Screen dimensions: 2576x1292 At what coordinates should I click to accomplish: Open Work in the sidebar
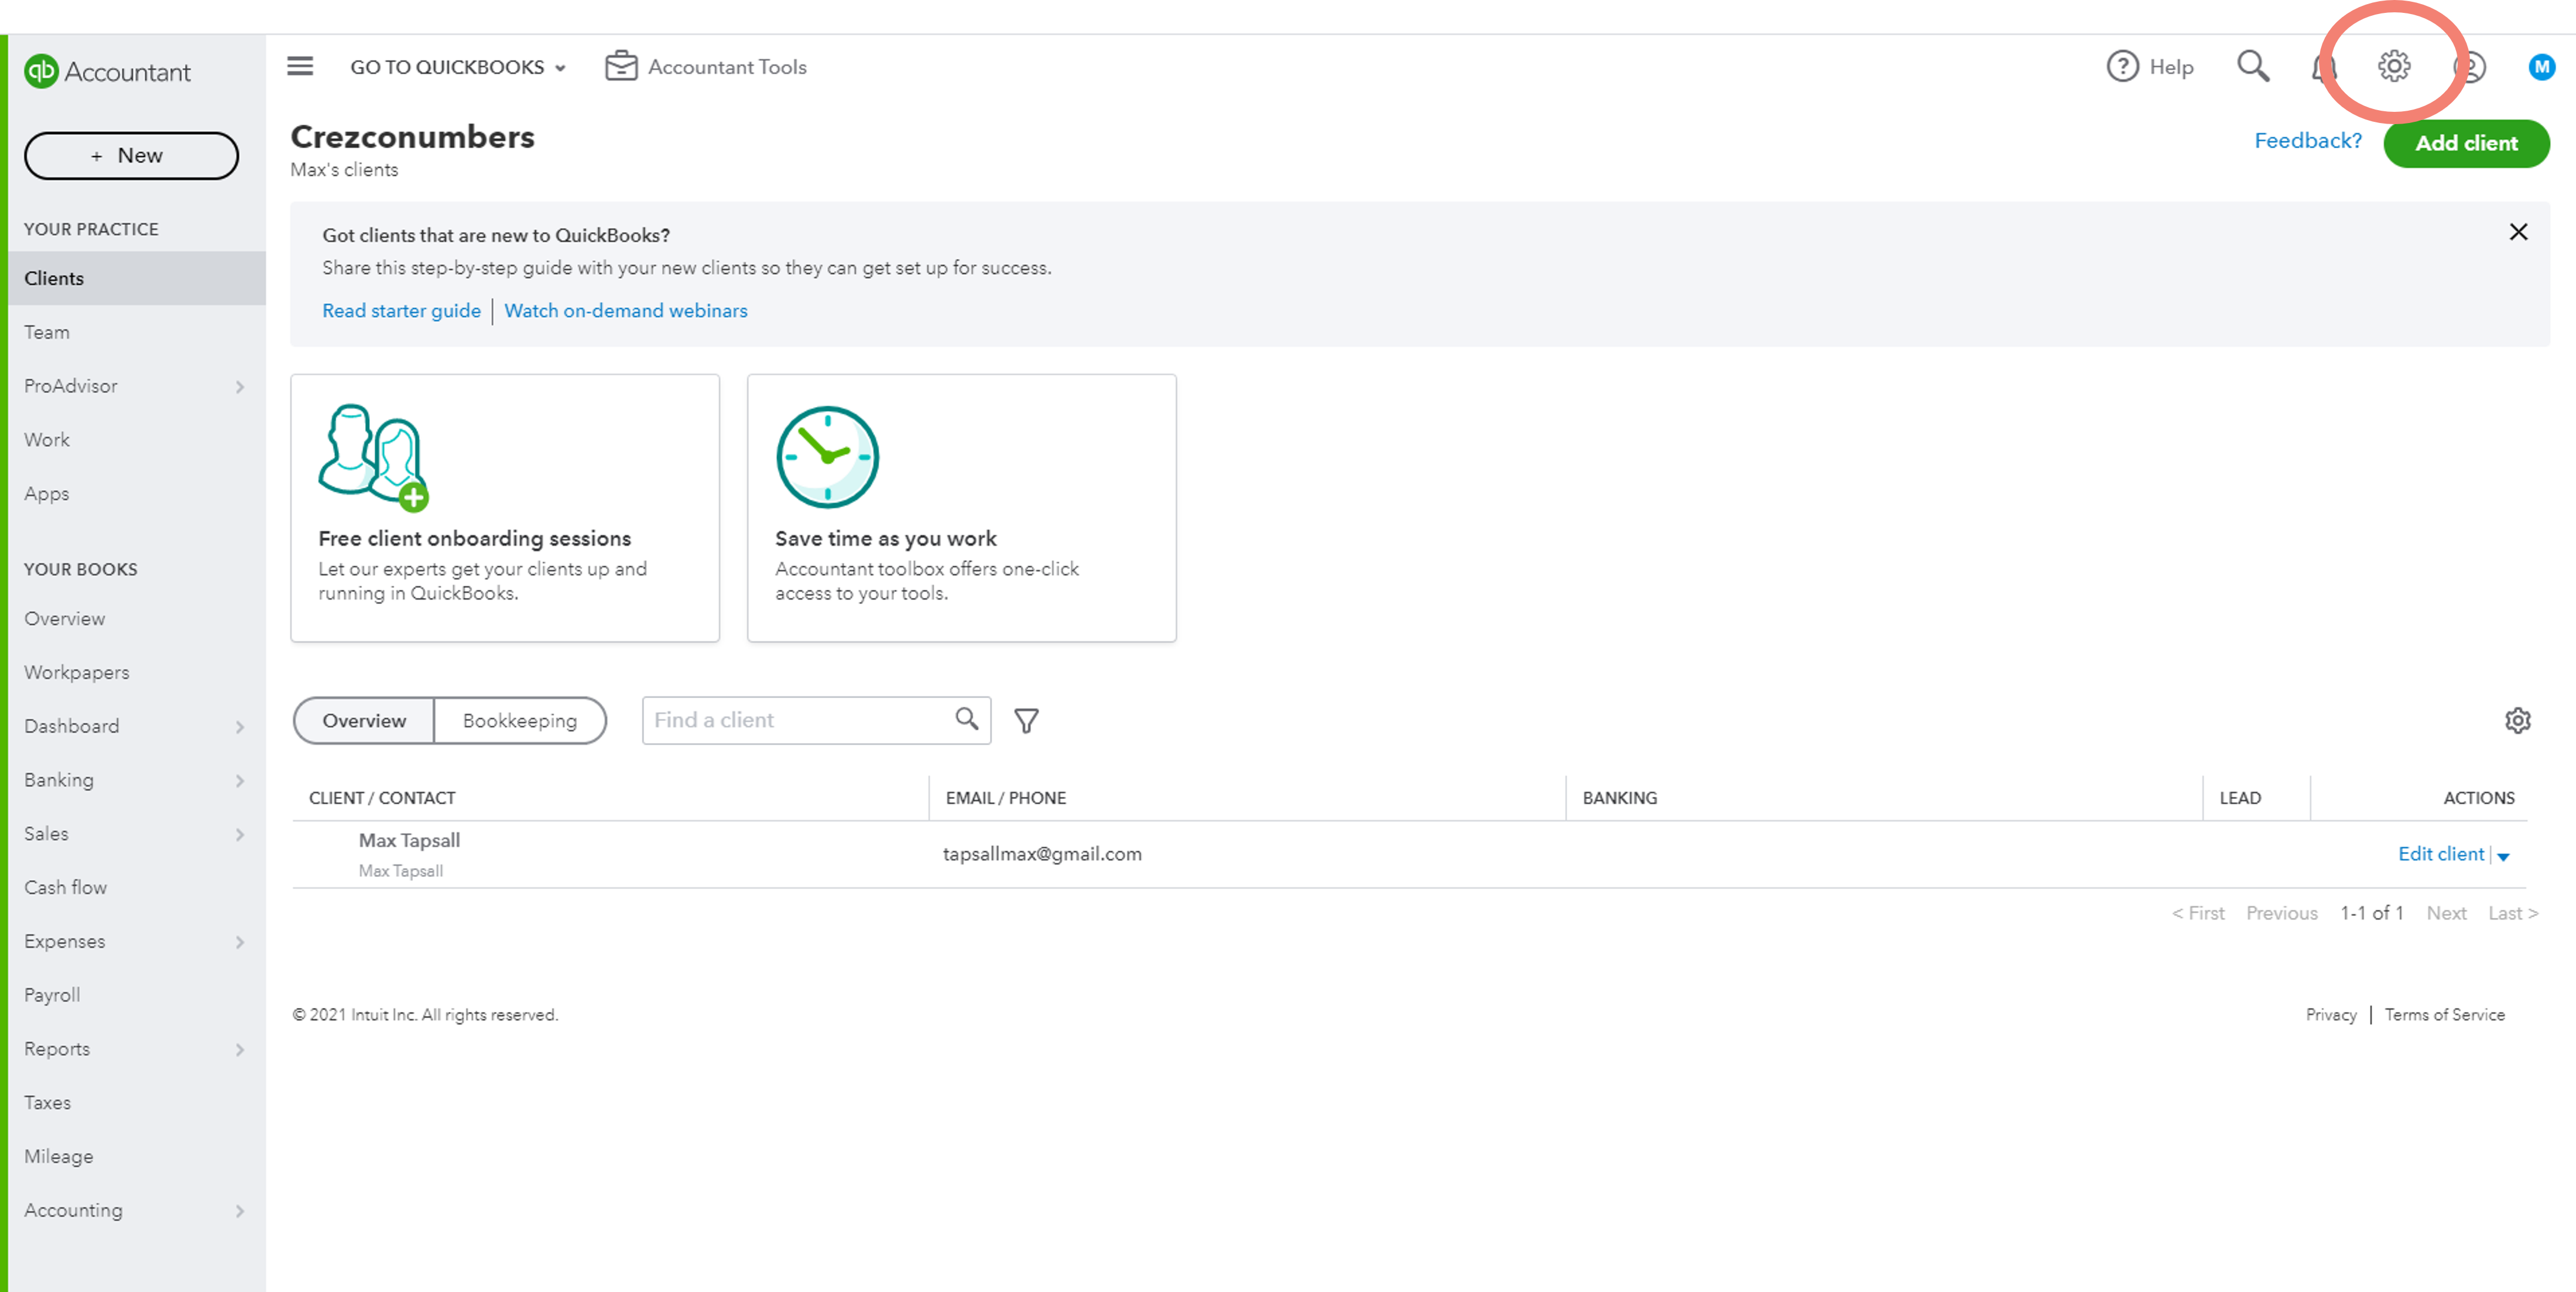click(x=137, y=440)
